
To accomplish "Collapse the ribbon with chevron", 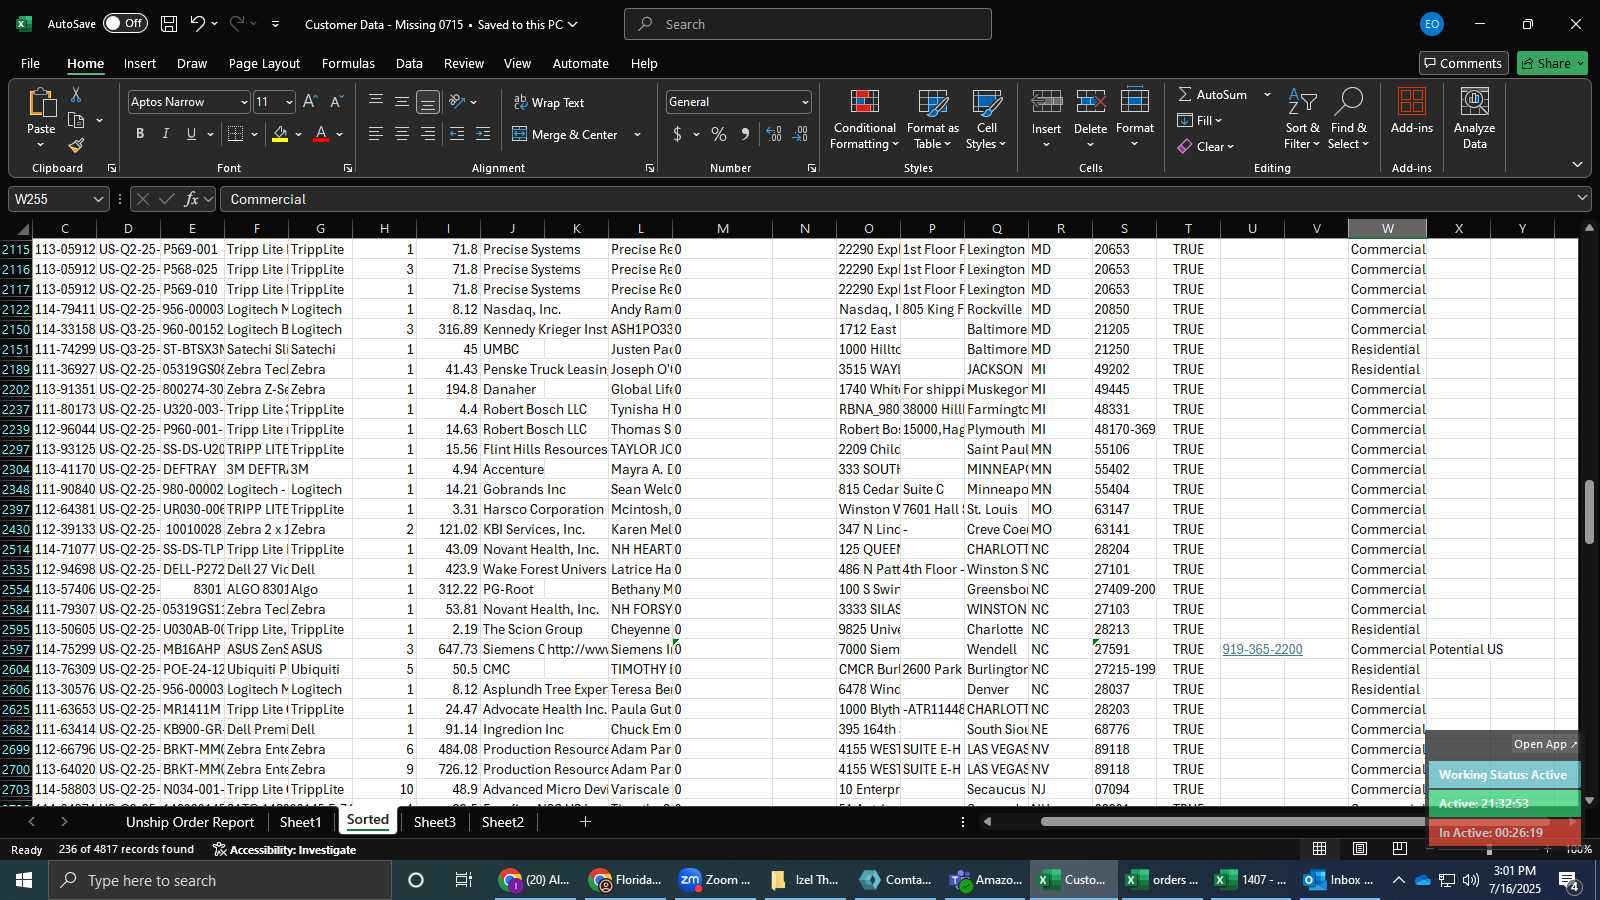I will point(1577,165).
